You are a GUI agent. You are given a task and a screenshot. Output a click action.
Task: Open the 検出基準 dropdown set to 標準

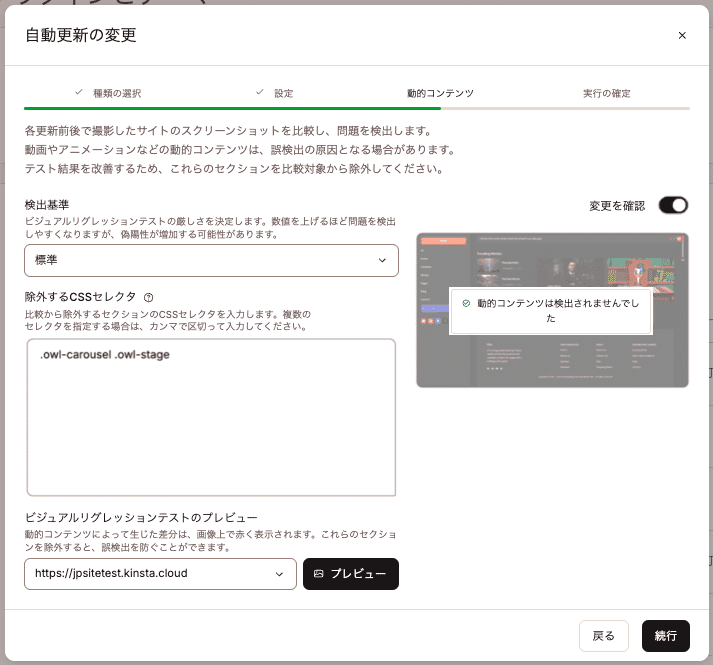[211, 260]
